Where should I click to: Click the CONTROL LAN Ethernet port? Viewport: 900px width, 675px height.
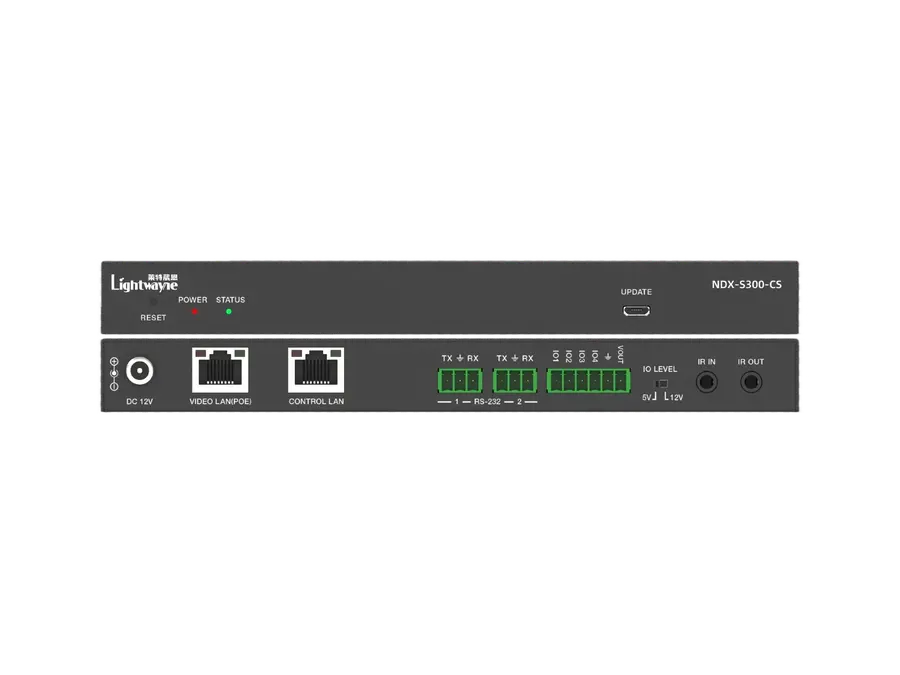(316, 370)
